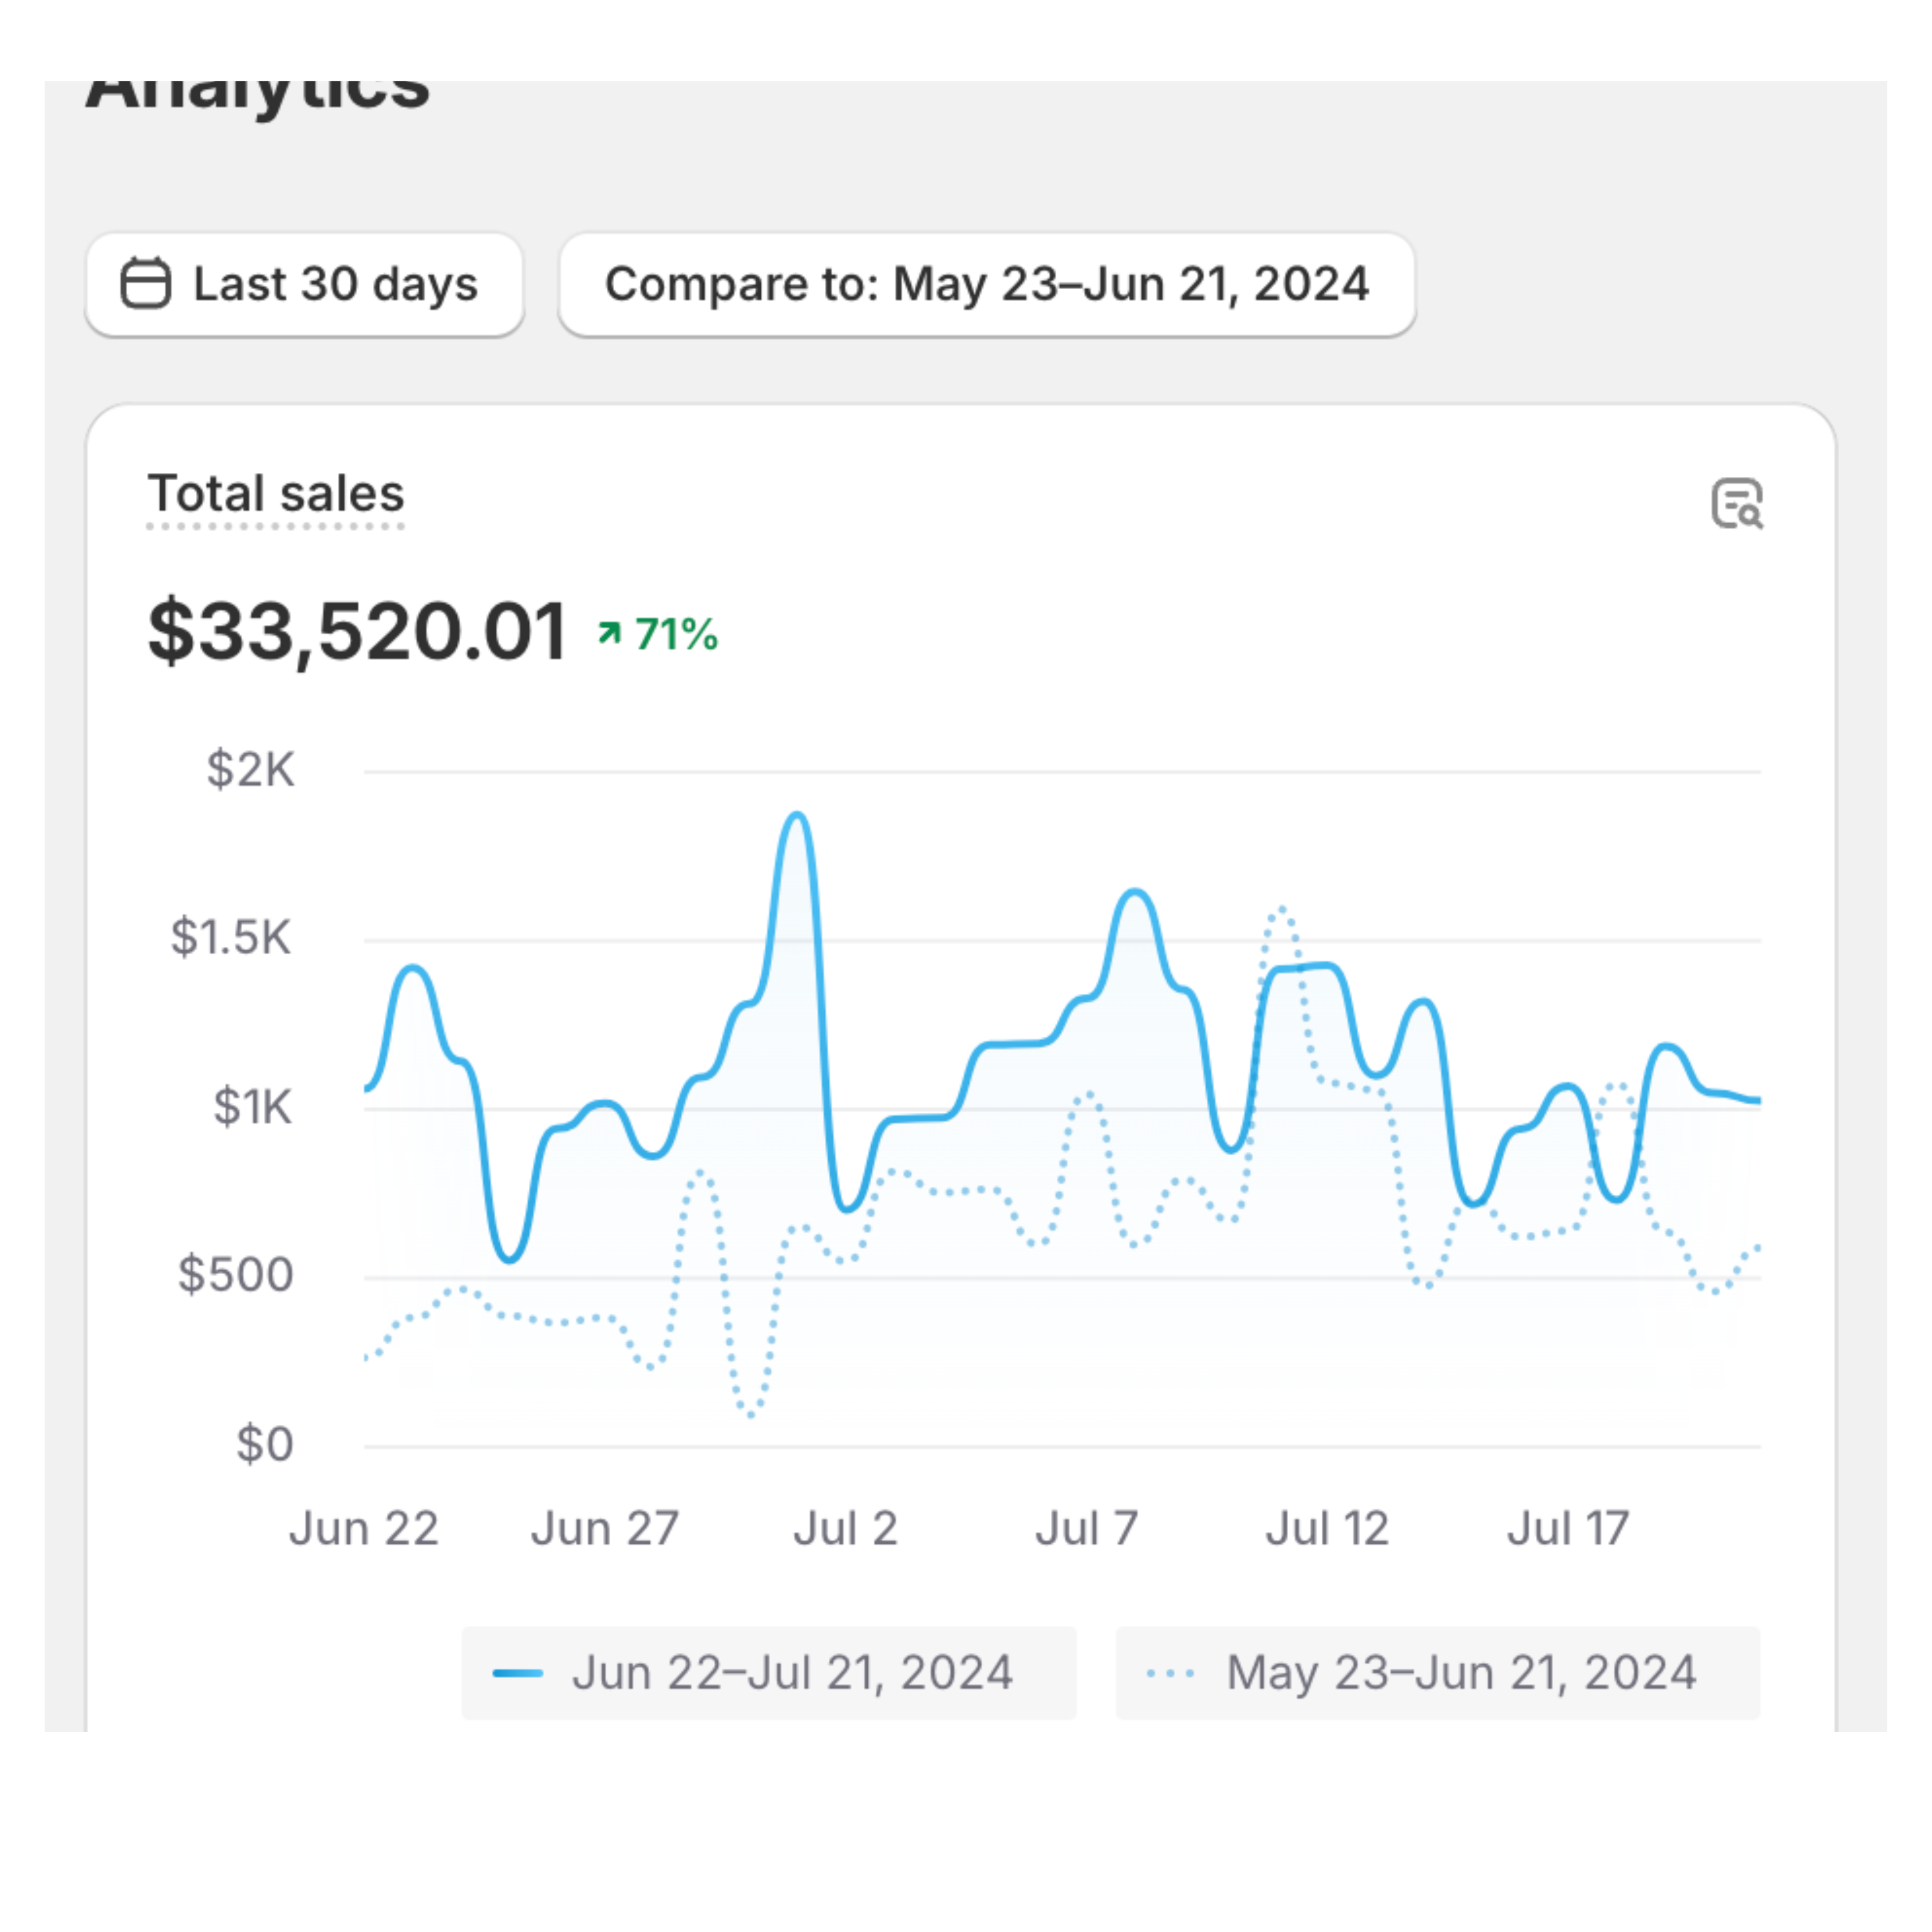The width and height of the screenshot is (1932, 1932).
Task: Click the Jul 17 axis label
Action: (x=1568, y=1529)
